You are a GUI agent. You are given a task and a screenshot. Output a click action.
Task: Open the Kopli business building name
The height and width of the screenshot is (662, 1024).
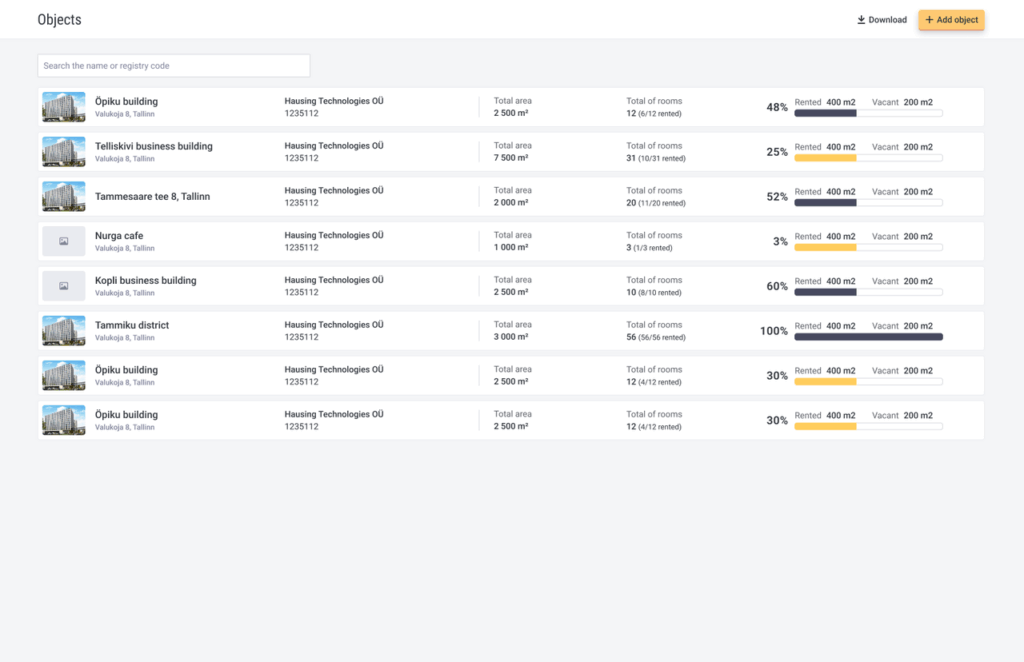(146, 280)
